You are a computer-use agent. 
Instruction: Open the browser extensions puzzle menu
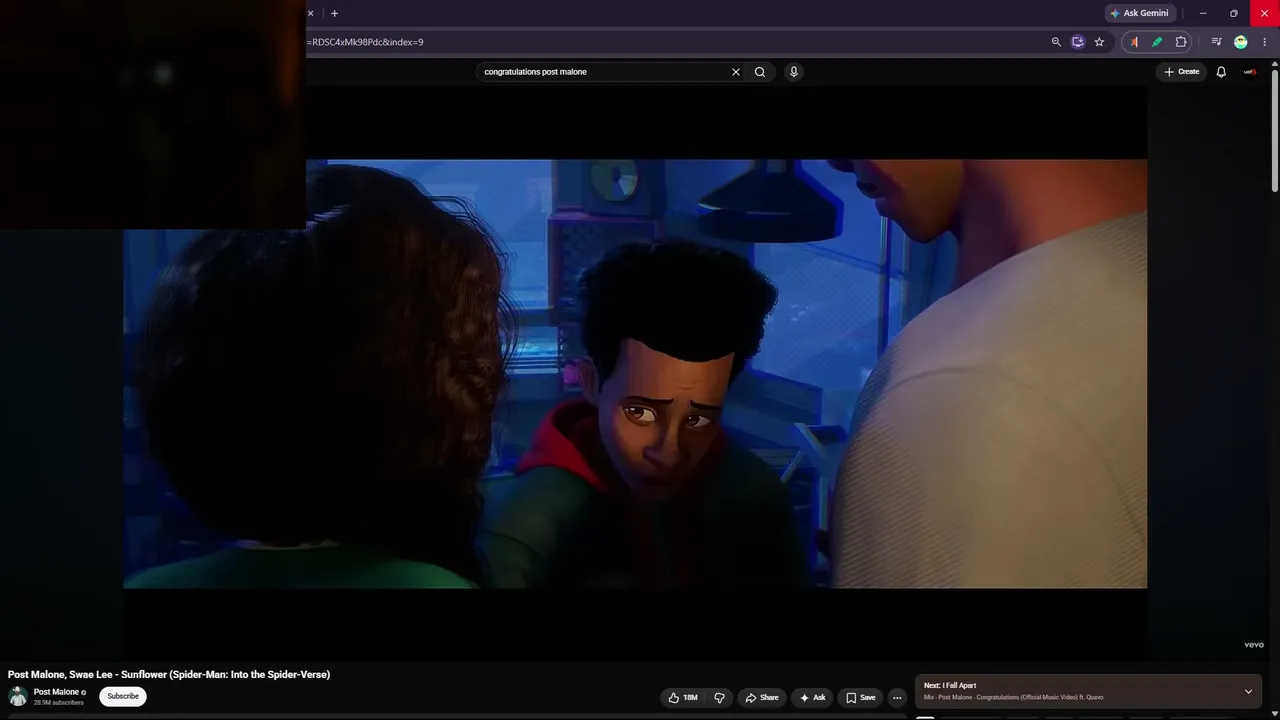(1181, 42)
